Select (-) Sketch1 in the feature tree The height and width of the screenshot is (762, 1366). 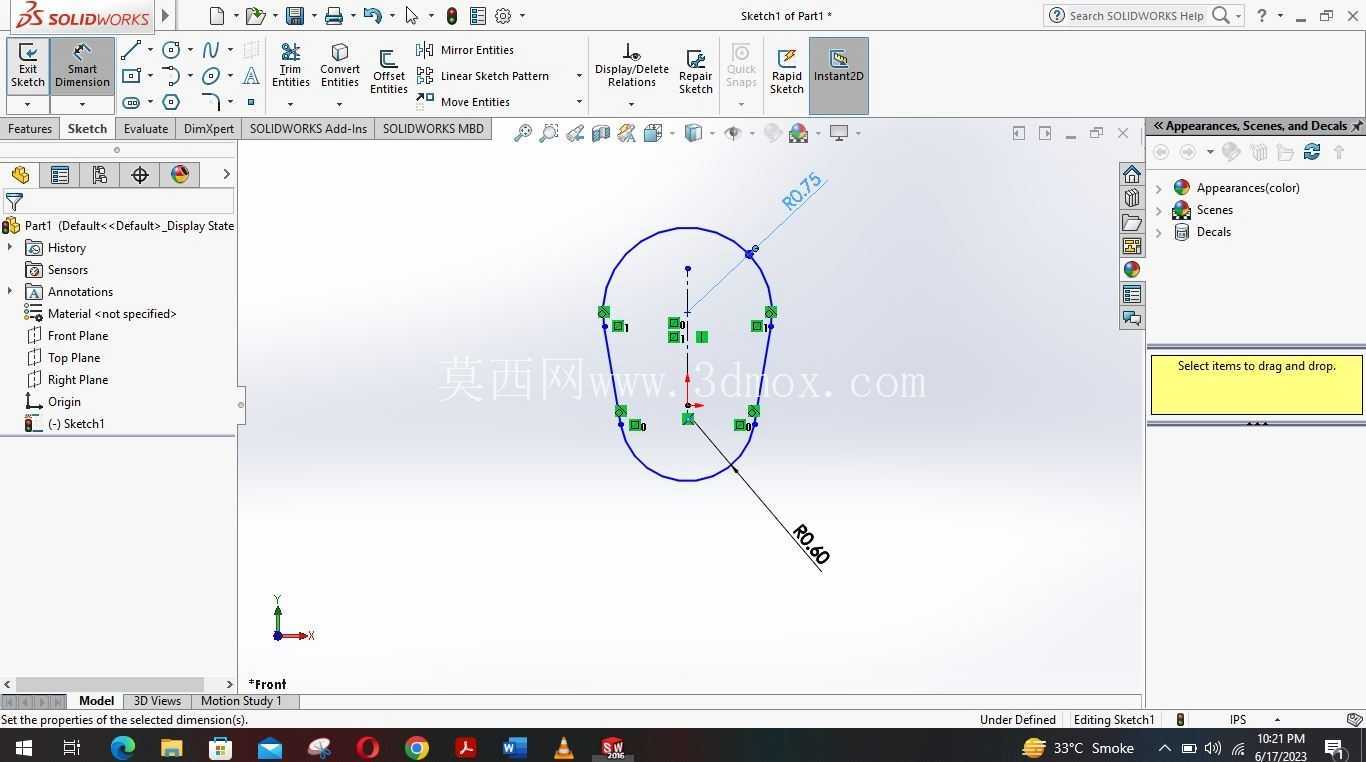[x=65, y=424]
